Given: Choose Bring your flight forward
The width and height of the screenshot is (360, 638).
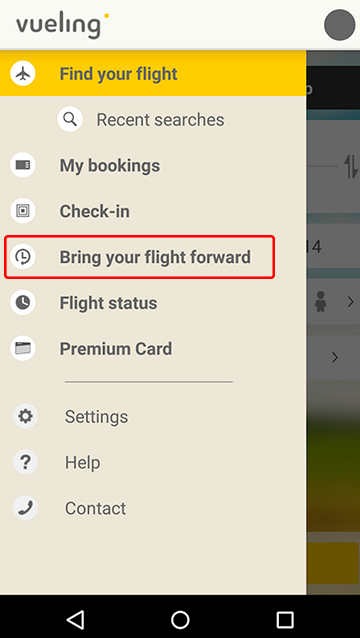Looking at the screenshot, I should point(140,257).
